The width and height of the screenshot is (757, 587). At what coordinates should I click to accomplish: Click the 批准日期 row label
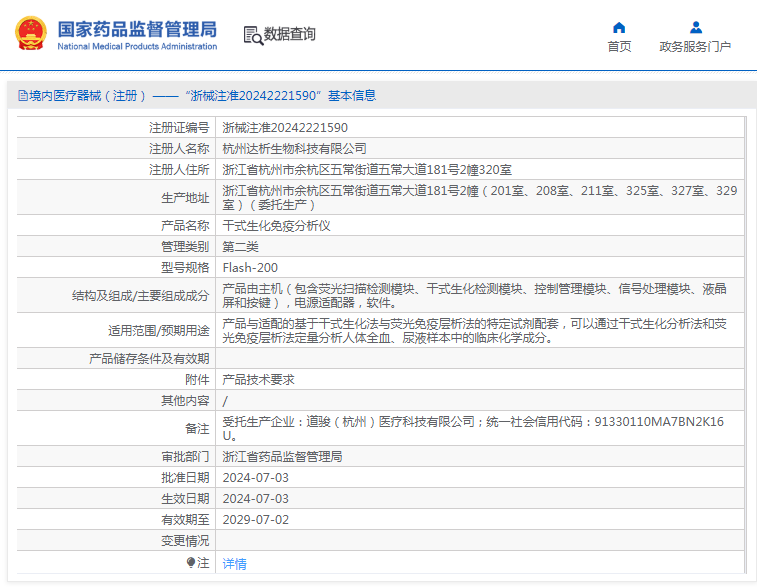185,477
